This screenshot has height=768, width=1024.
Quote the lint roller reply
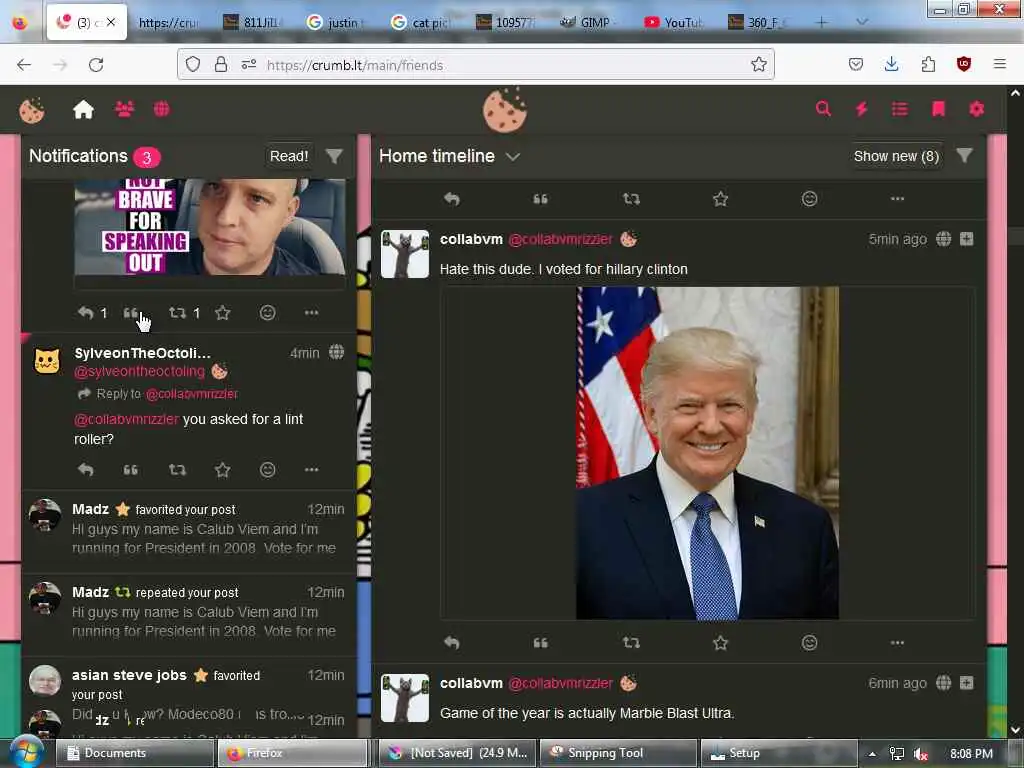131,470
